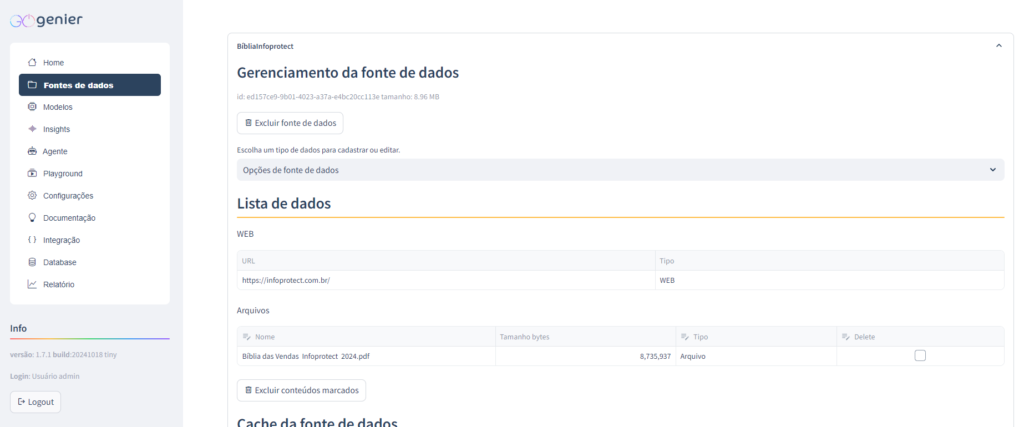The image size is (1024, 427).
Task: Click the Playground icon in sidebar
Action: point(32,173)
